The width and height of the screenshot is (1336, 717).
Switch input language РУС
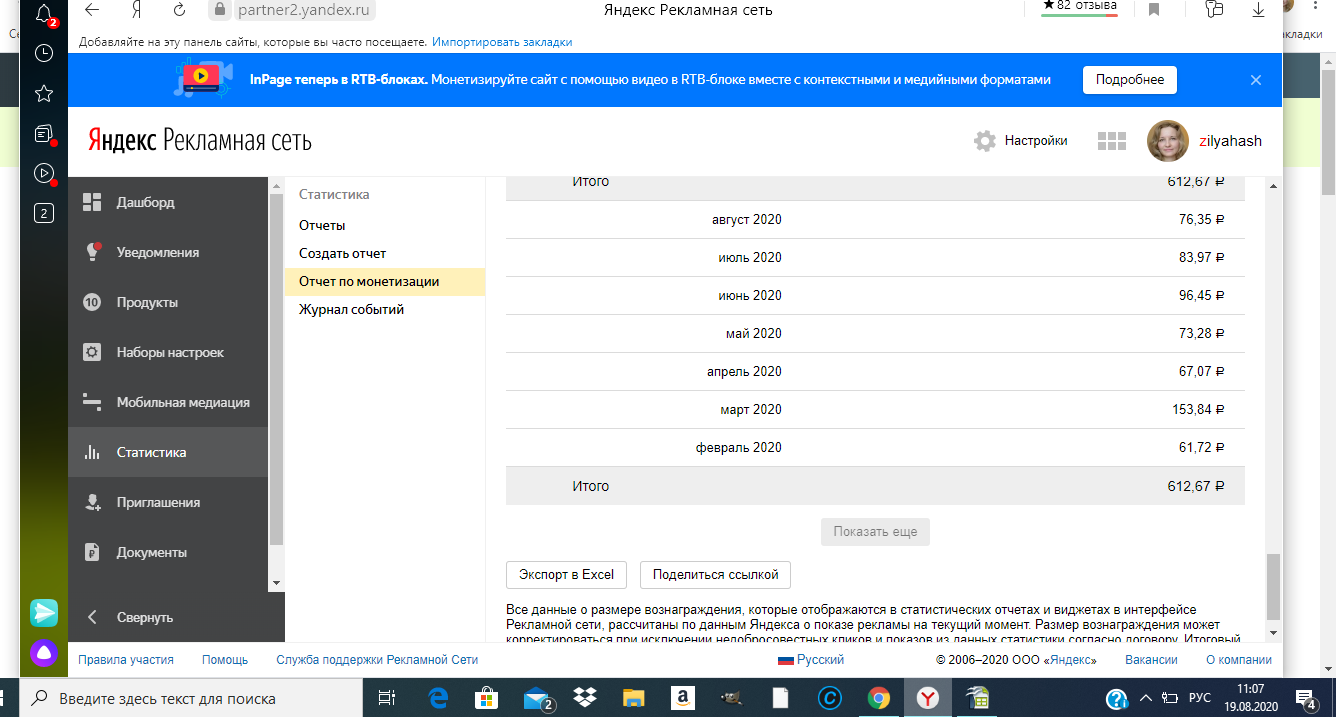(x=1200, y=698)
